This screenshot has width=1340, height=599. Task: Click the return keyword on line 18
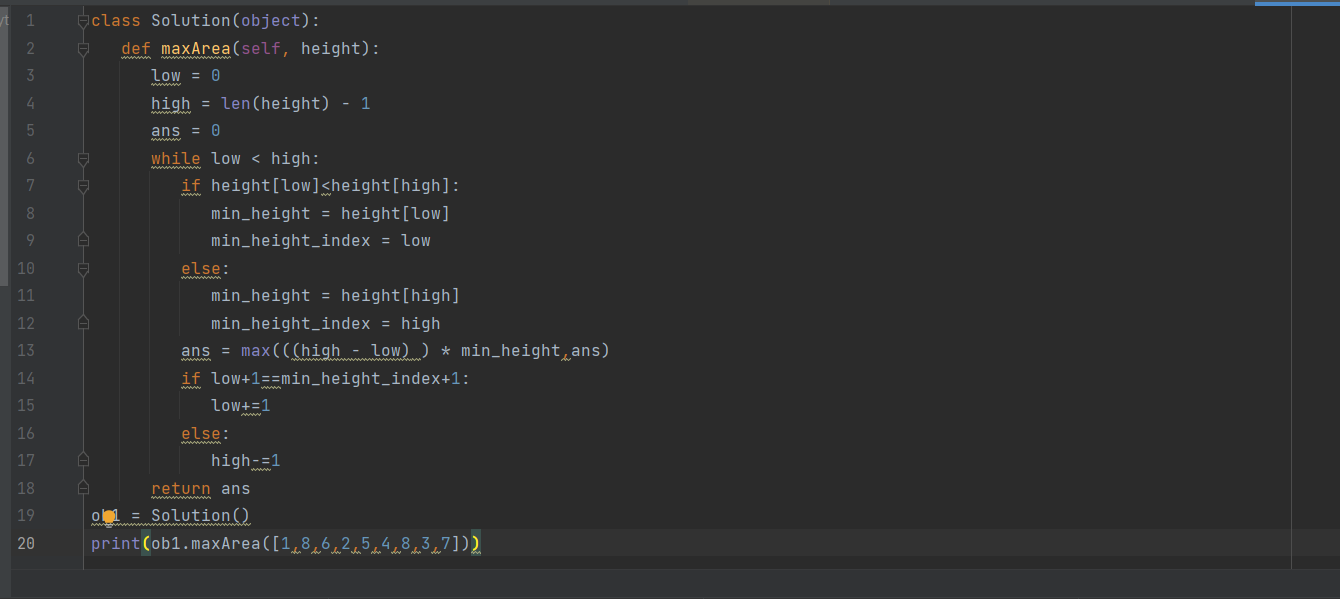180,489
